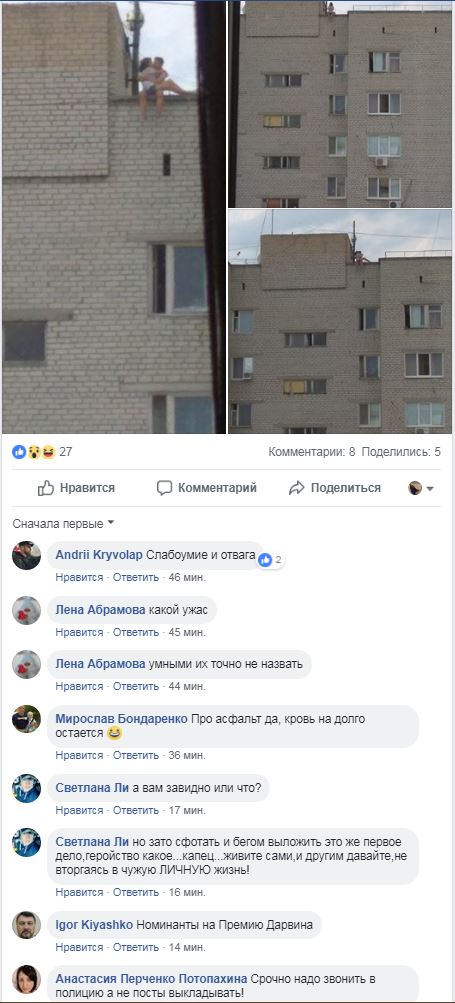The width and height of the screenshot is (455, 1003).
Task: Like Светлана Ли's comment posted 17 мин. ago
Action: click(79, 810)
